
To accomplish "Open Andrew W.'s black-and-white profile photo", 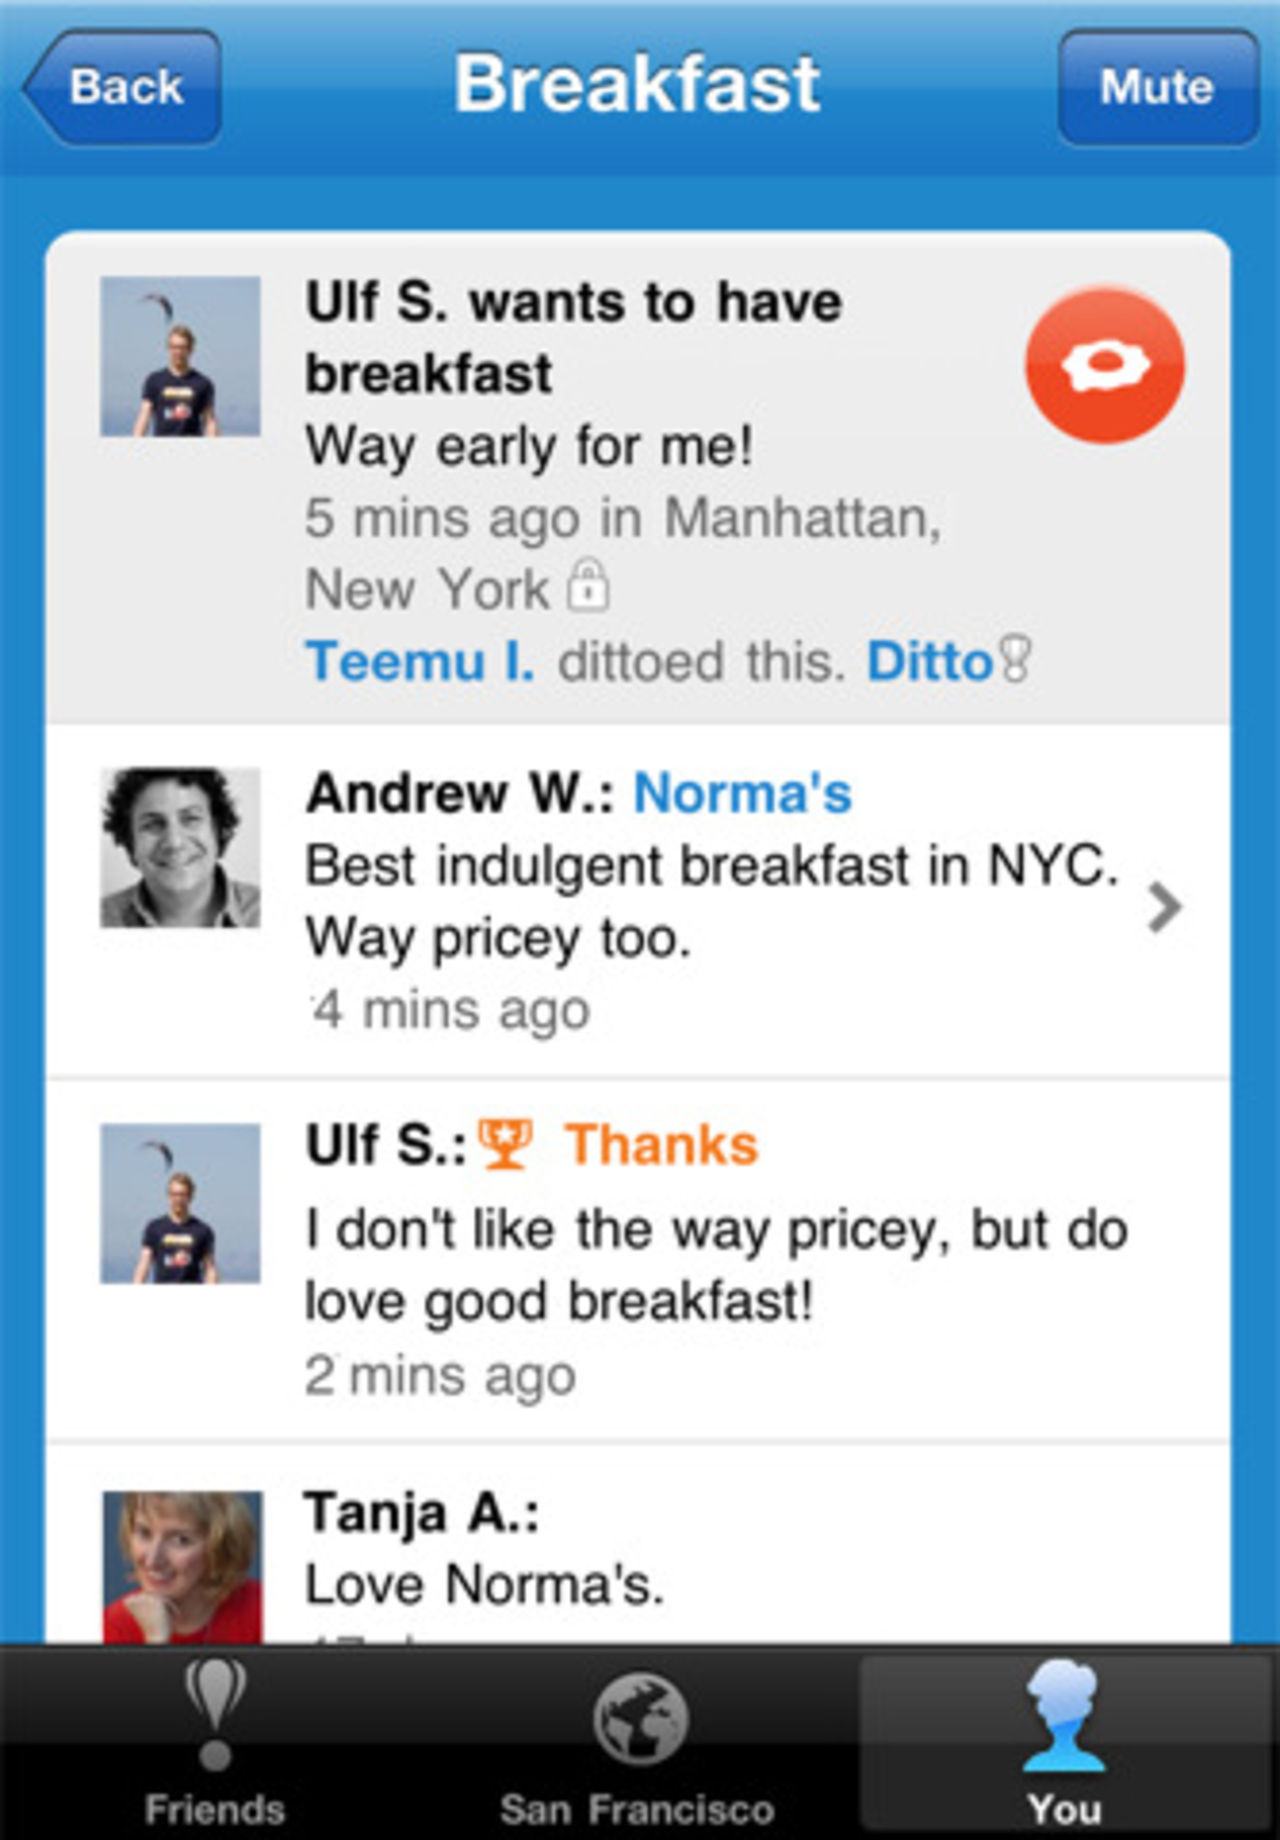I will [x=180, y=847].
